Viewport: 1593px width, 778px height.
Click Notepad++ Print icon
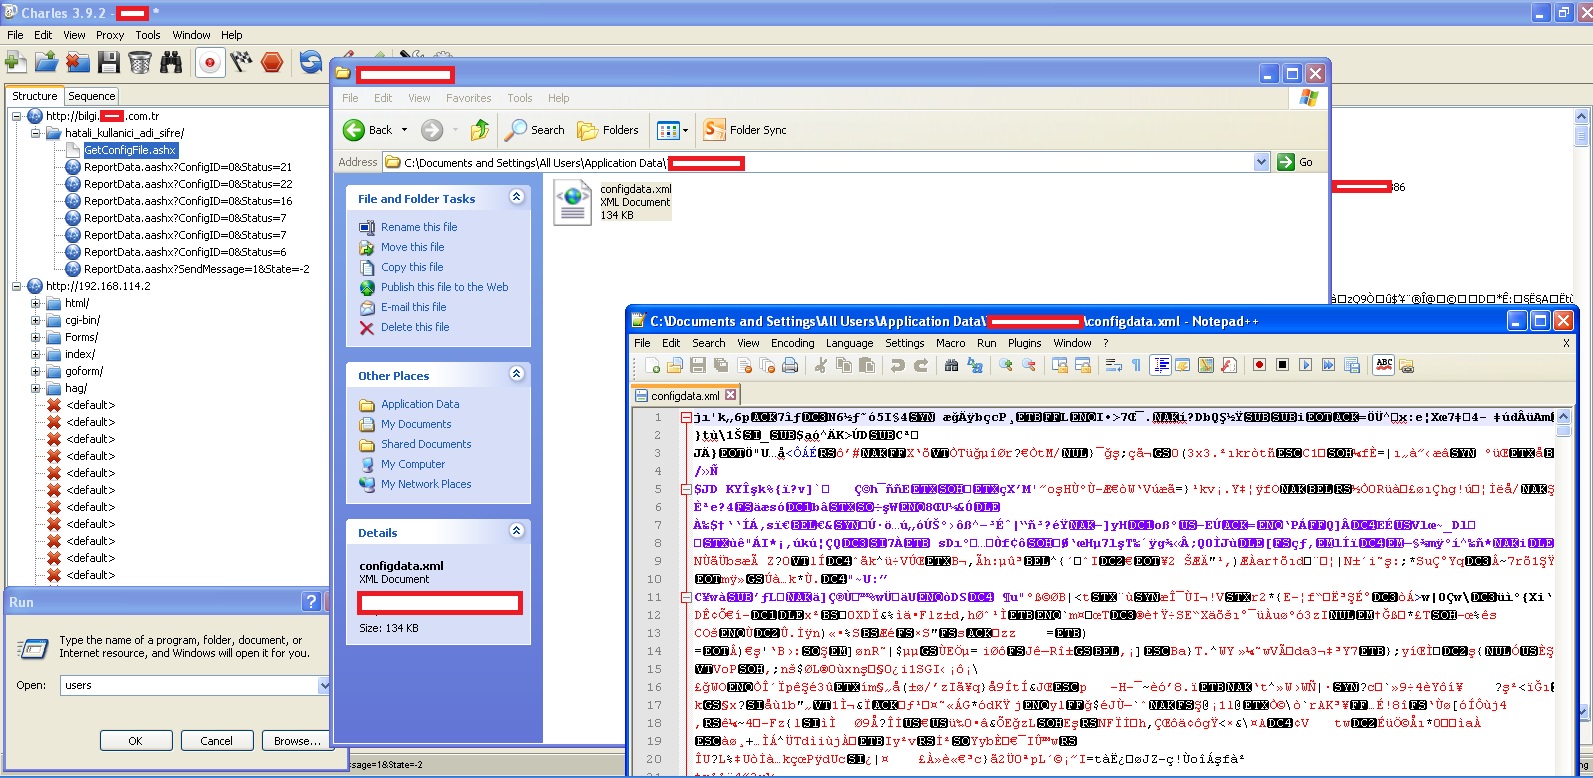click(790, 366)
